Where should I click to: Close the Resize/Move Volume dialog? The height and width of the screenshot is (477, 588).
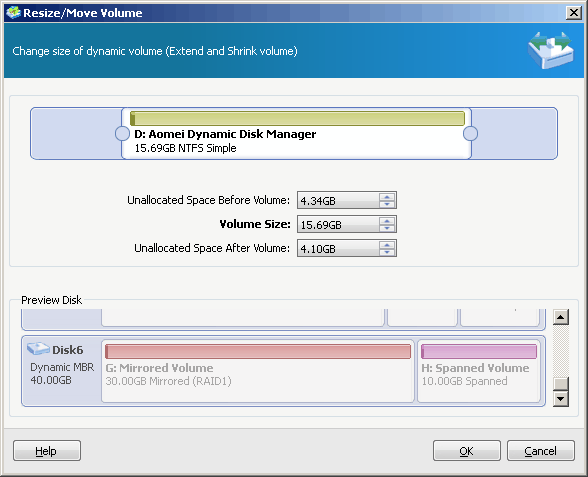point(574,13)
